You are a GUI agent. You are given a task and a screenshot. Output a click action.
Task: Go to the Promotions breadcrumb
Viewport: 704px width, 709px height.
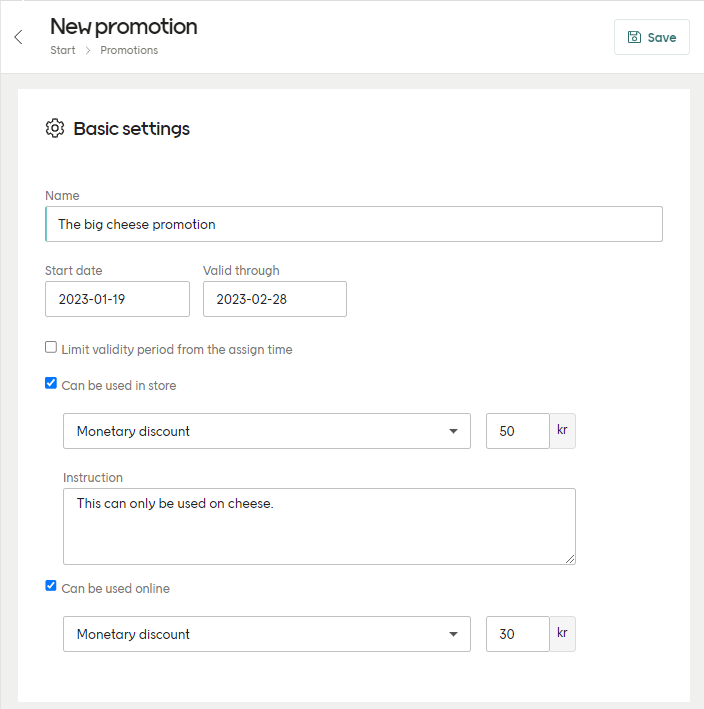[x=129, y=50]
